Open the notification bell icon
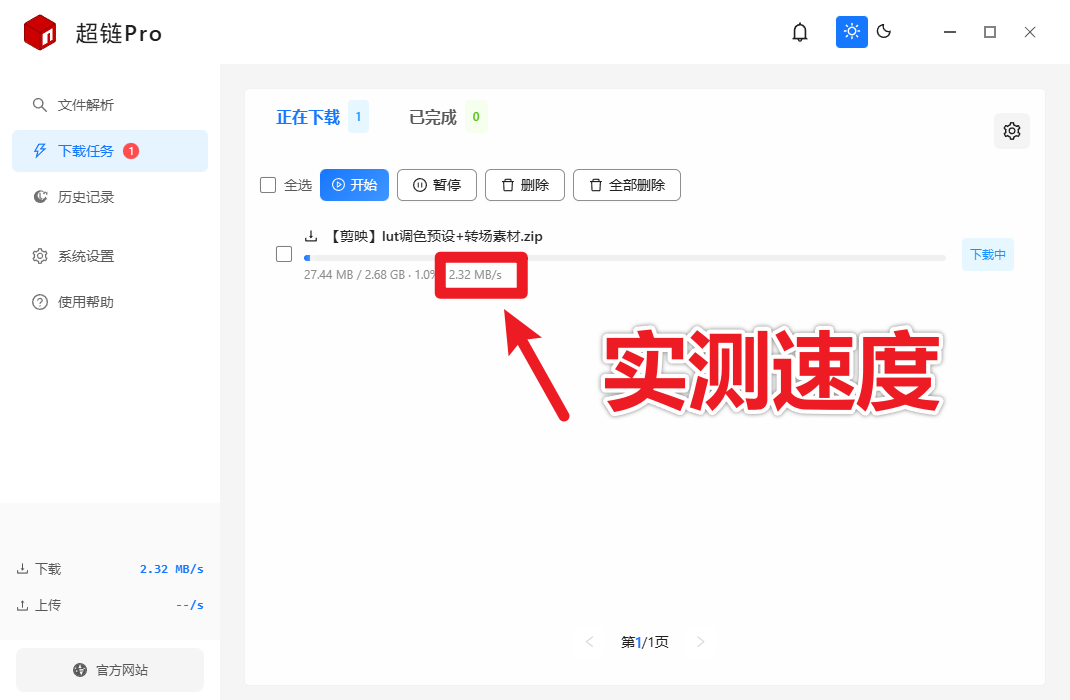The height and width of the screenshot is (700, 1070). coord(800,31)
